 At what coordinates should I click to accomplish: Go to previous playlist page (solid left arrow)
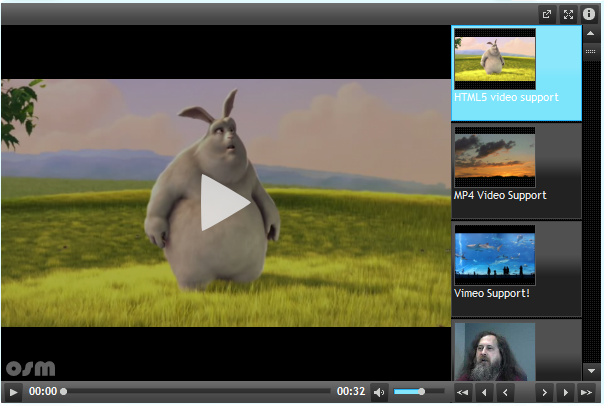pos(484,393)
